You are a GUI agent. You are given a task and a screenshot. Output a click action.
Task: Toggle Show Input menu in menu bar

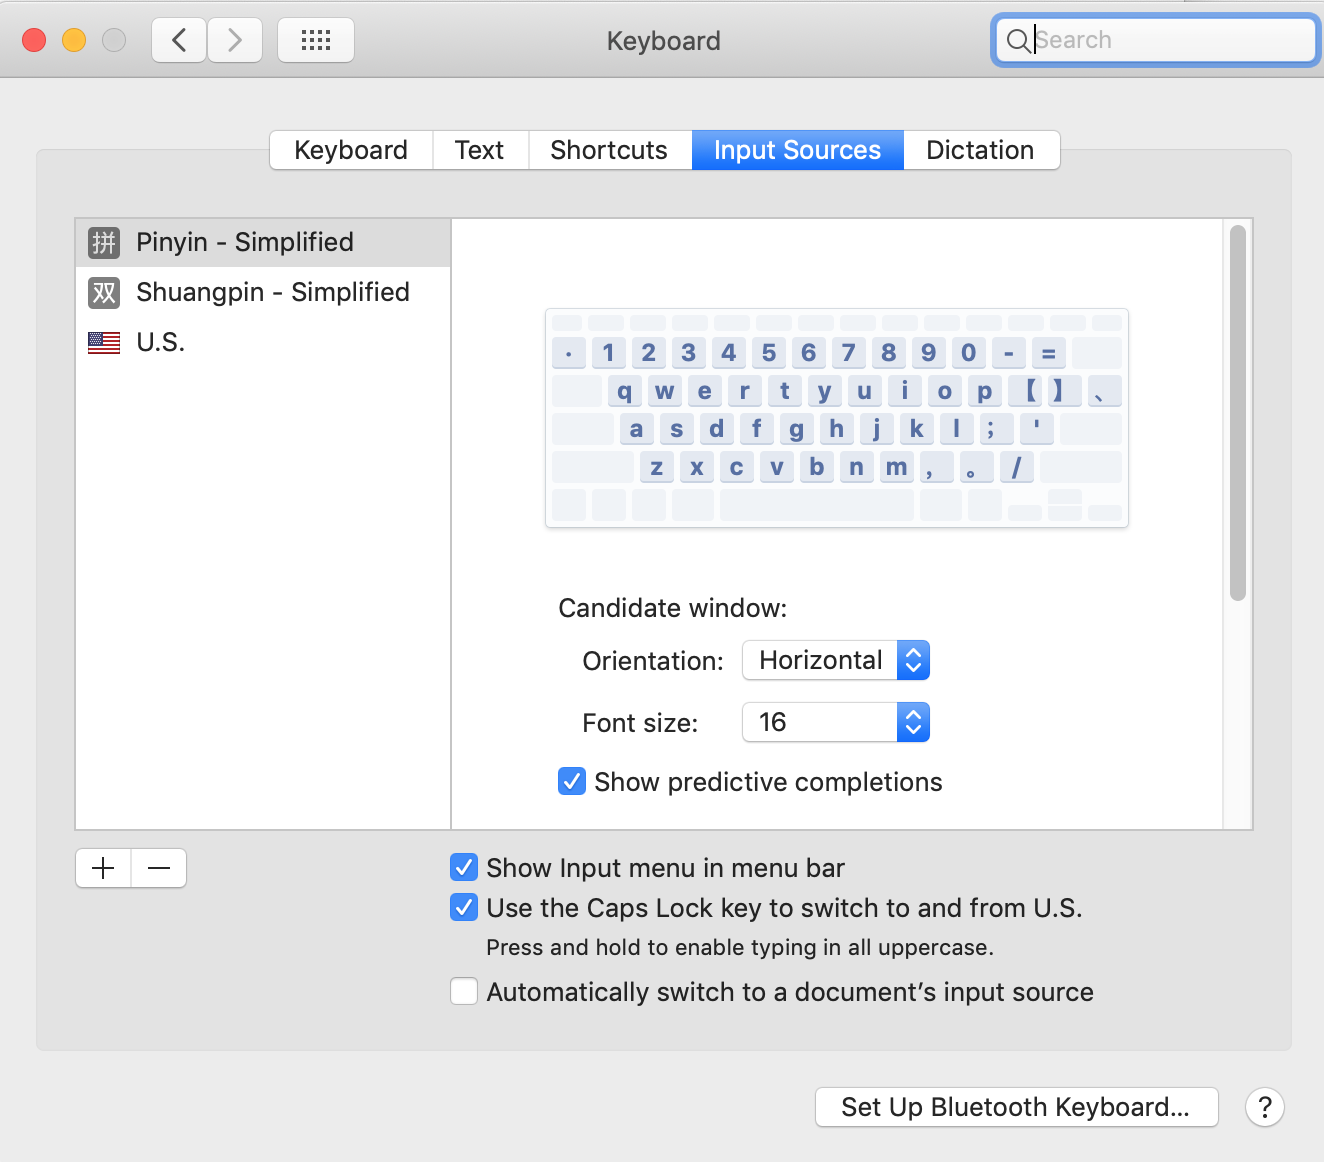point(464,867)
